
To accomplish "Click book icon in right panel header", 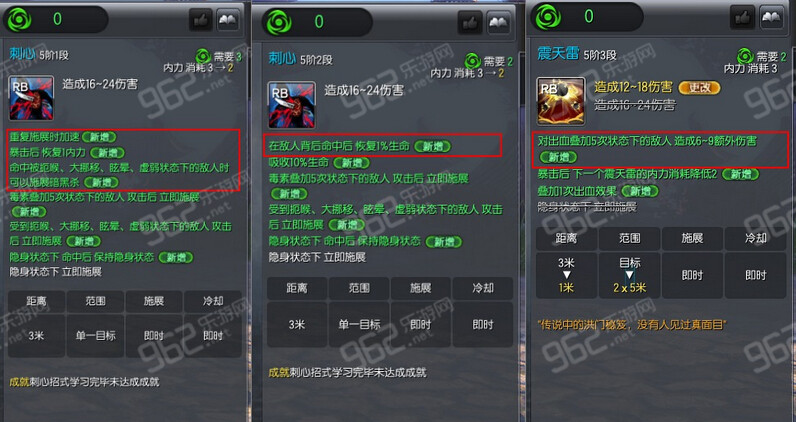I will [771, 18].
